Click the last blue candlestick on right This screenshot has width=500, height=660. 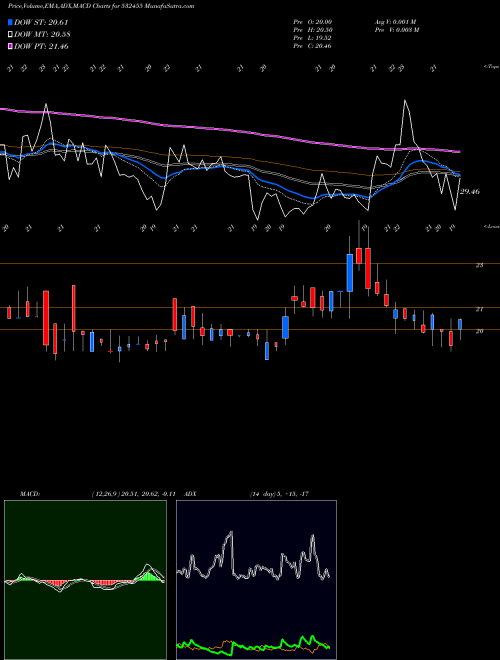point(460,324)
